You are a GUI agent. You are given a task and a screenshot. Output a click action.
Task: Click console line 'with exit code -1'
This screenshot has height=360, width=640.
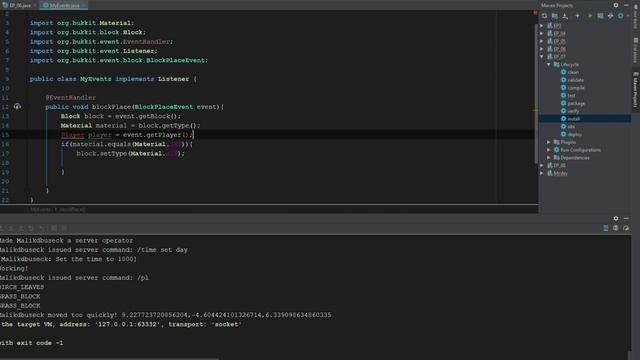click(32, 343)
